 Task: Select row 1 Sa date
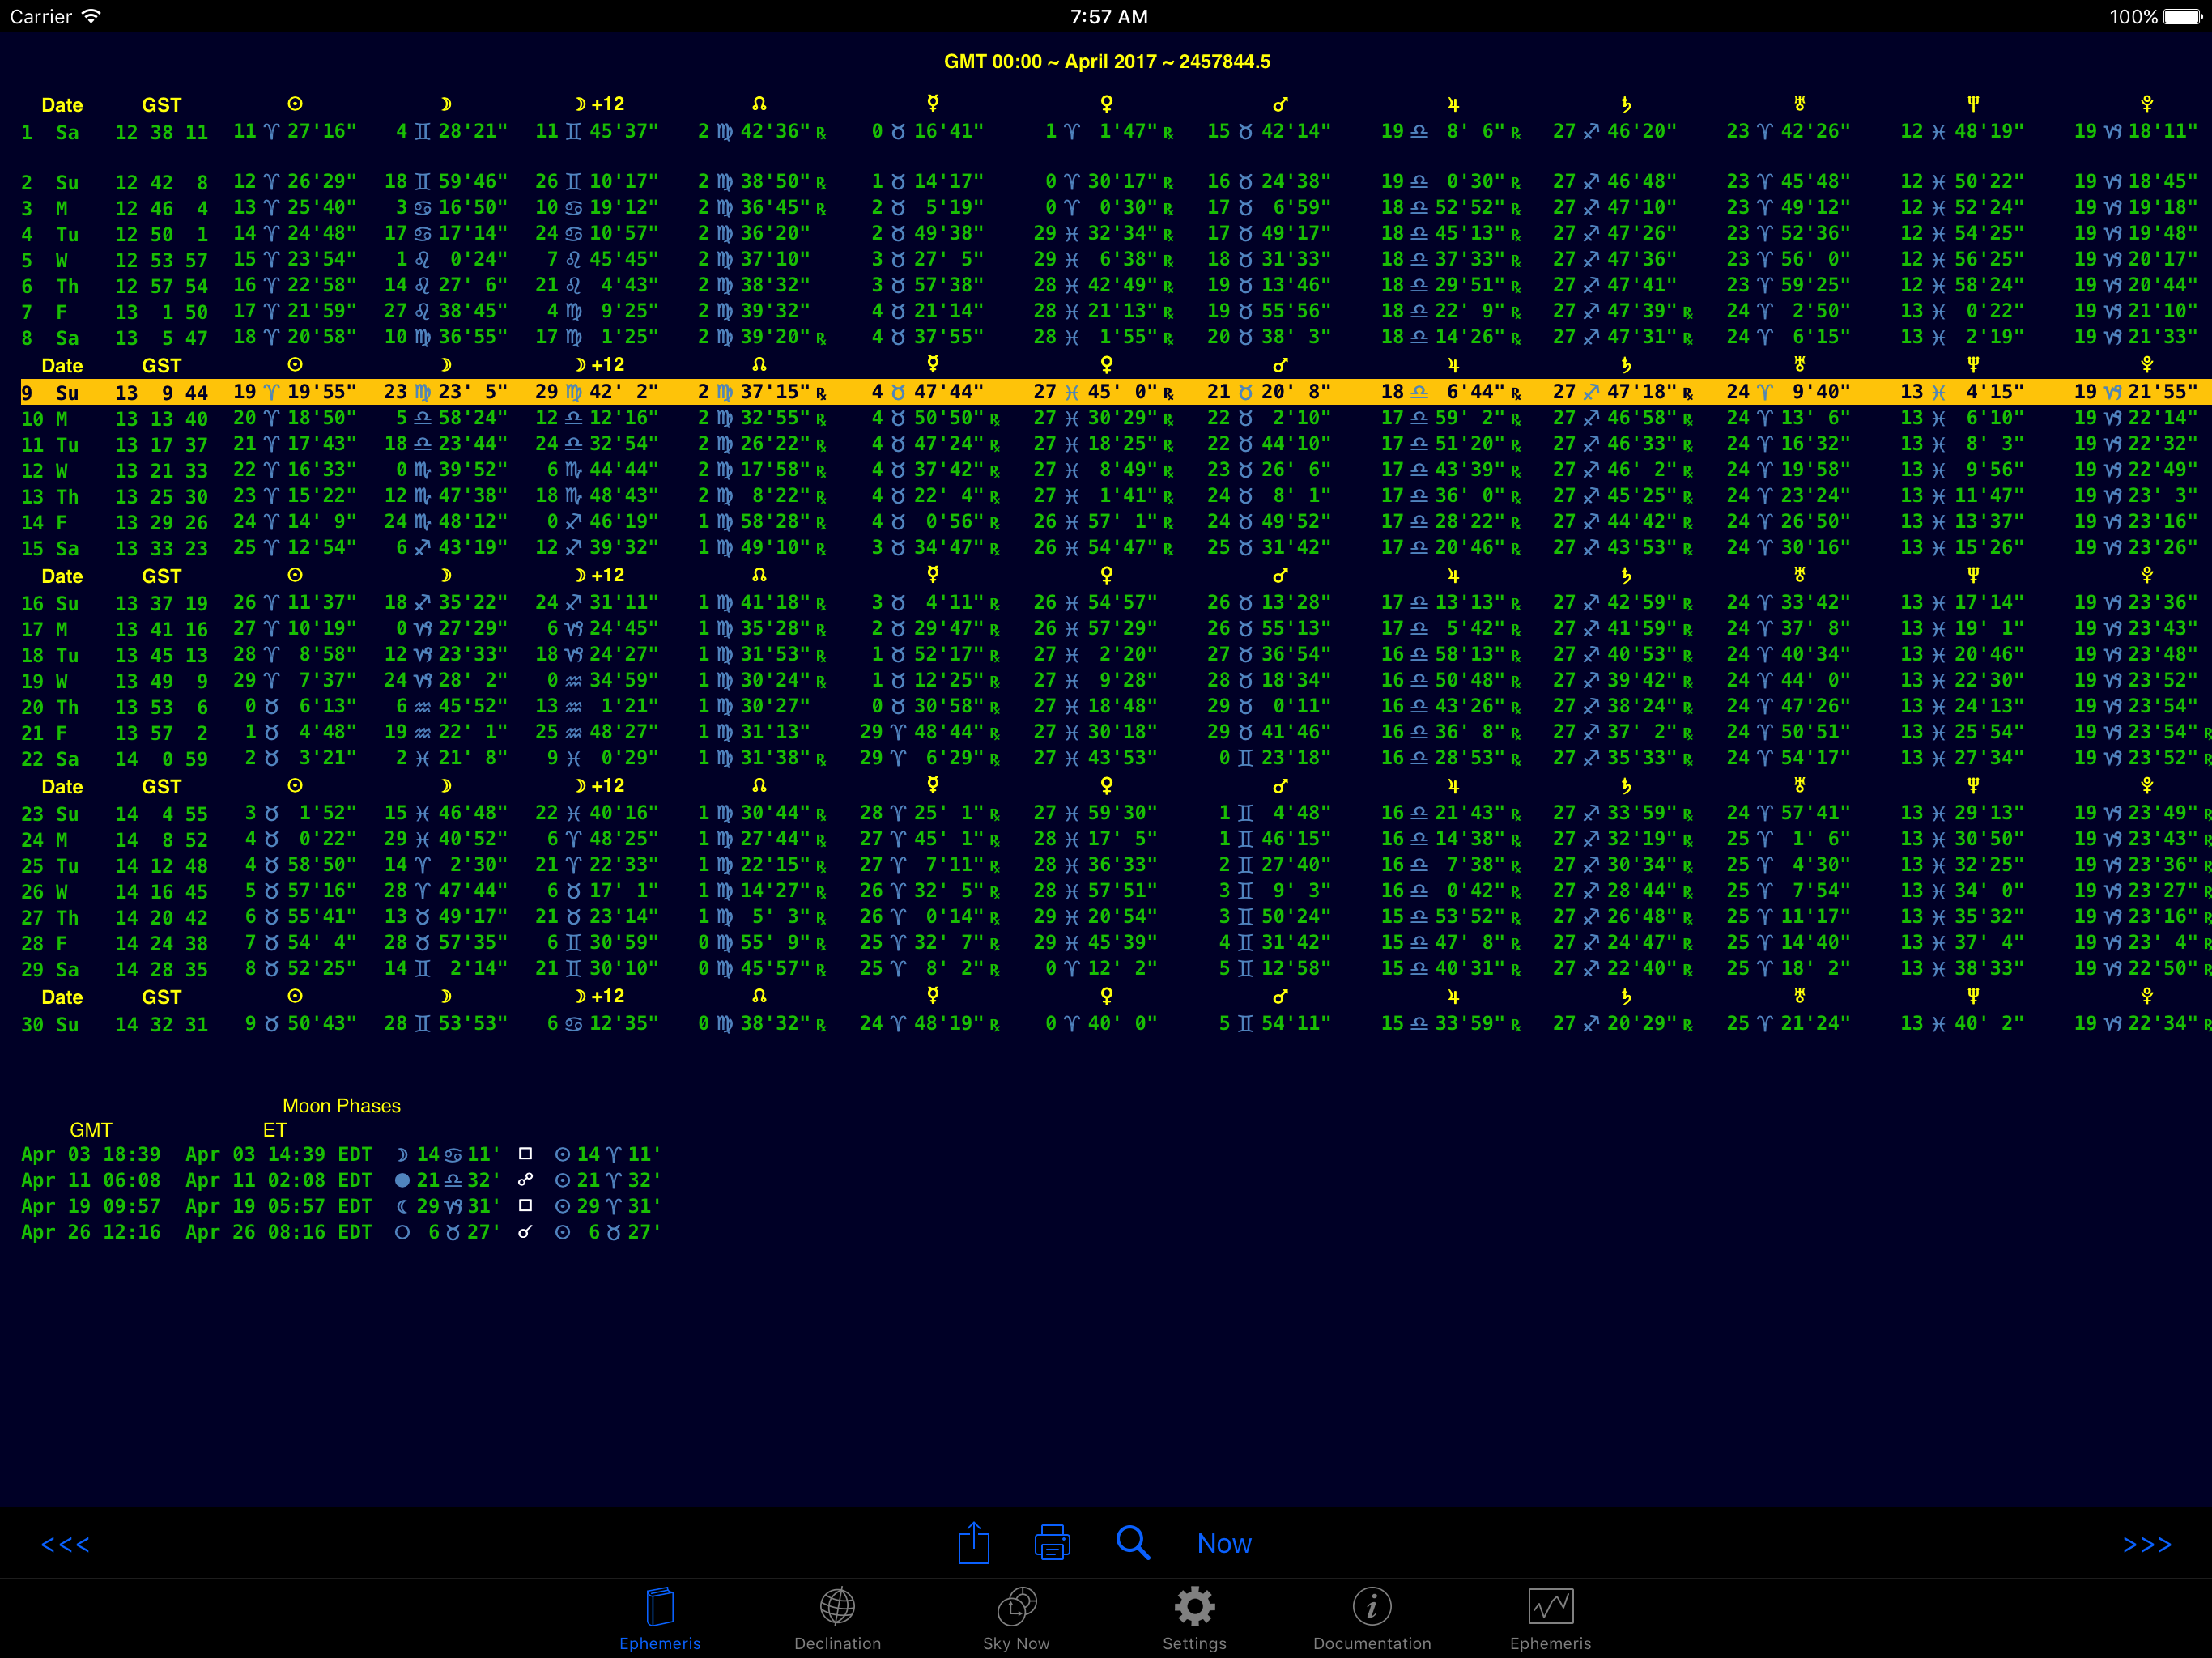[50, 133]
